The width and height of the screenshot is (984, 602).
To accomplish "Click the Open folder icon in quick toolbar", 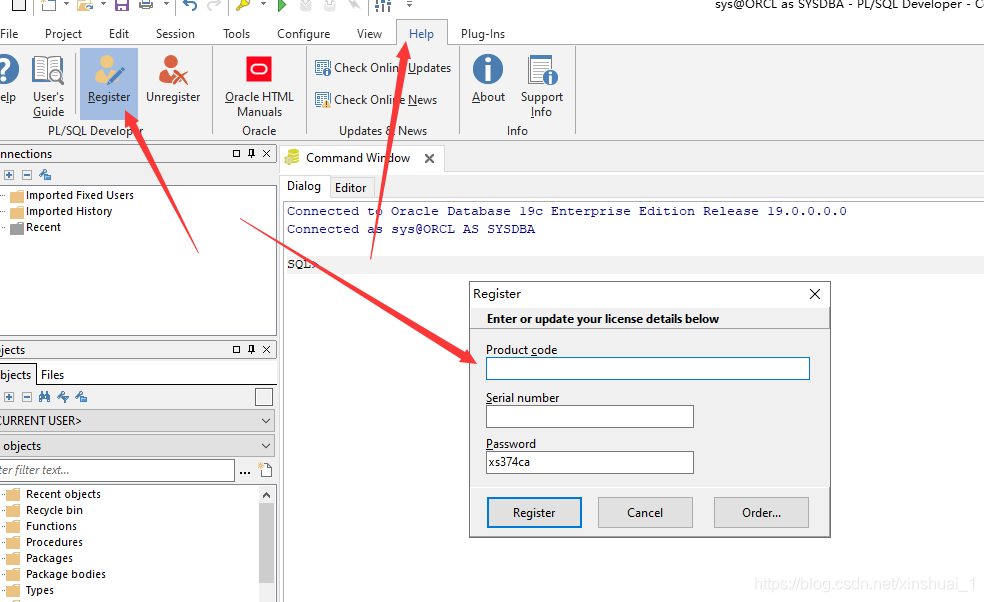I will tap(85, 5).
